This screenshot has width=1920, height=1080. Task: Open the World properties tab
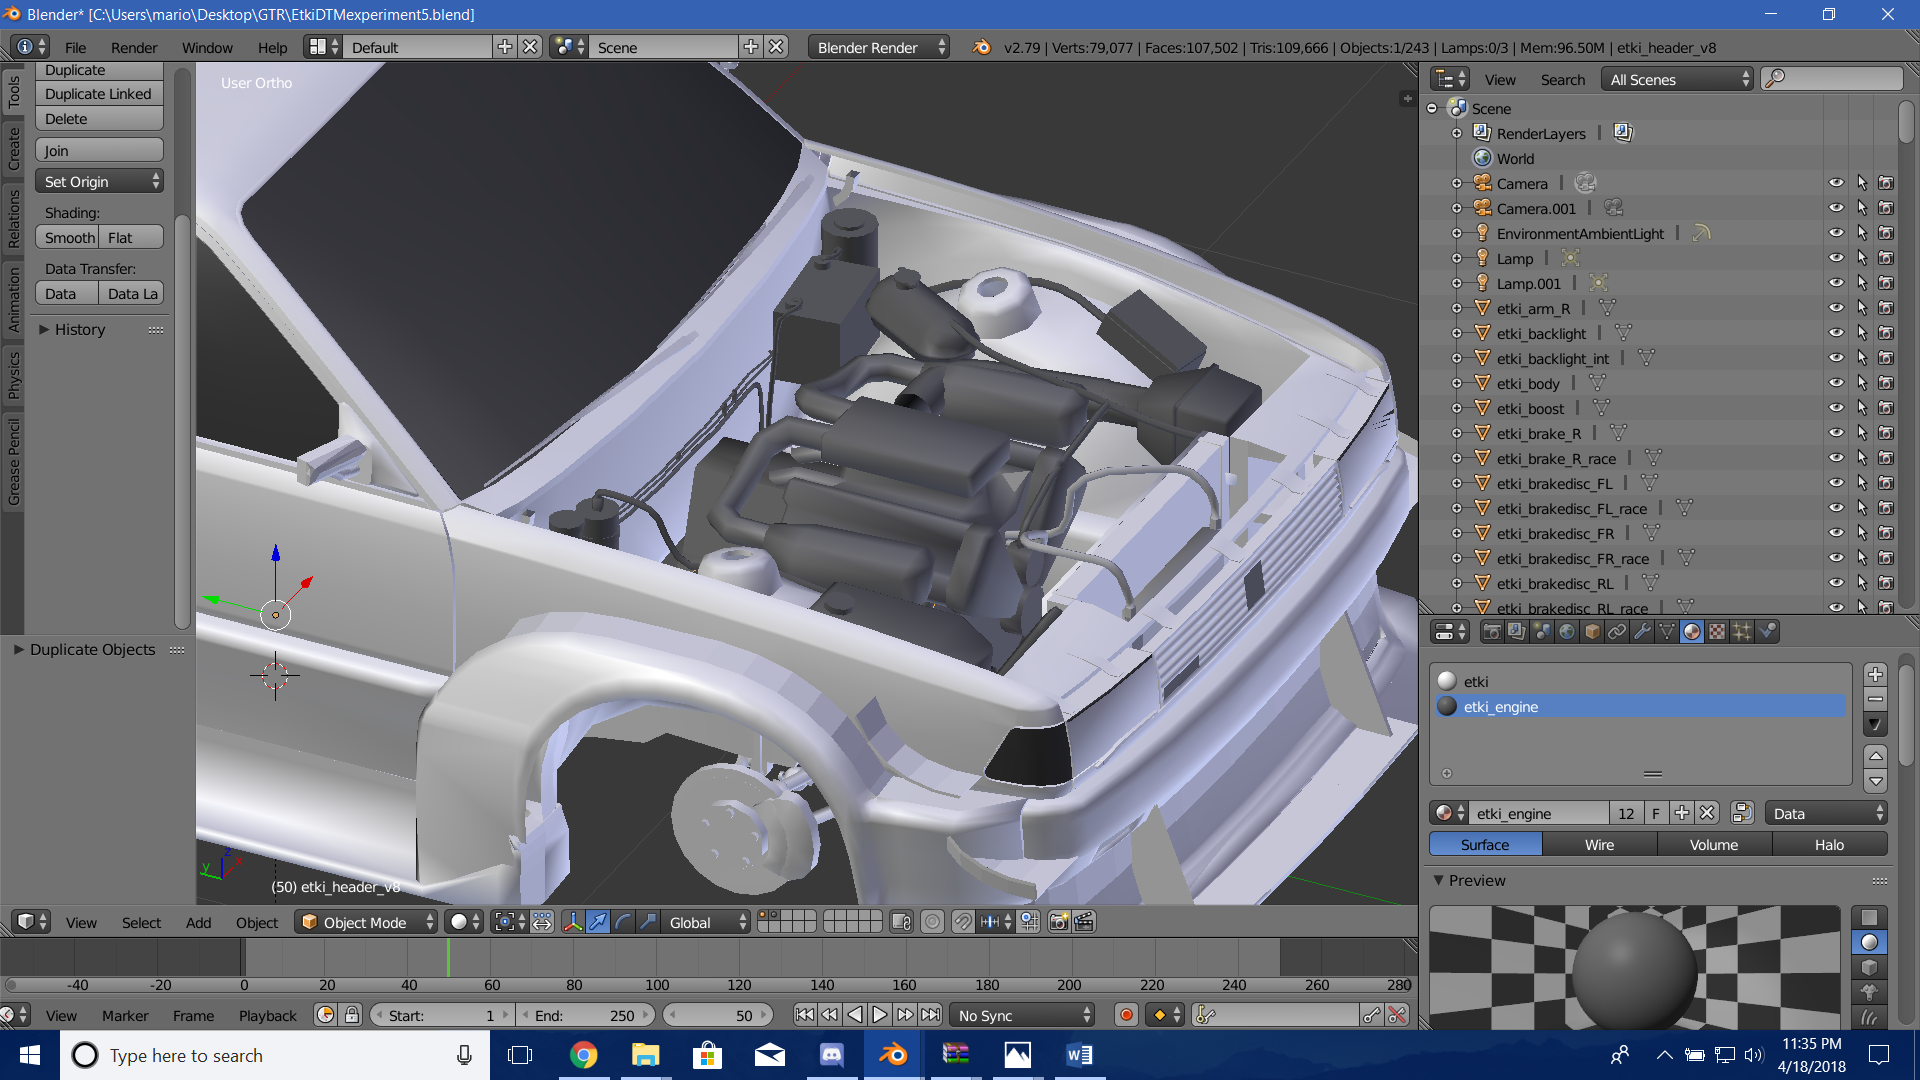coord(1567,632)
